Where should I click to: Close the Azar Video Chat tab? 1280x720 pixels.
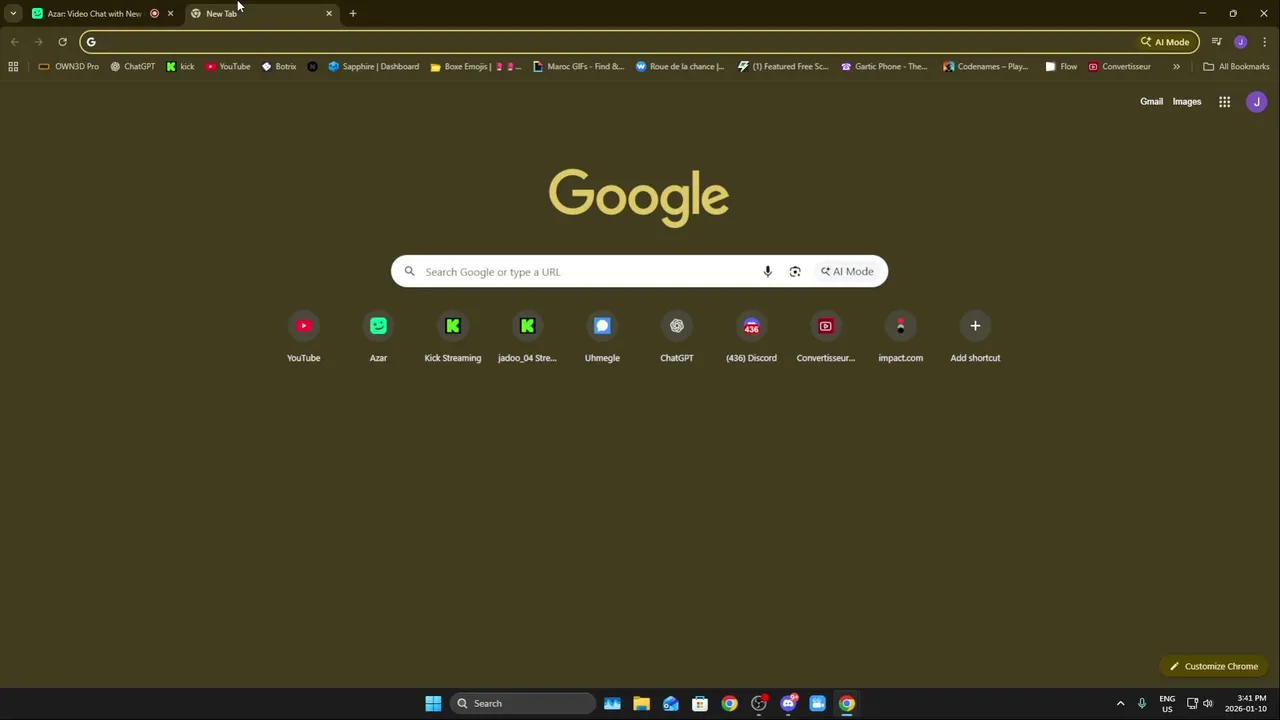170,14
